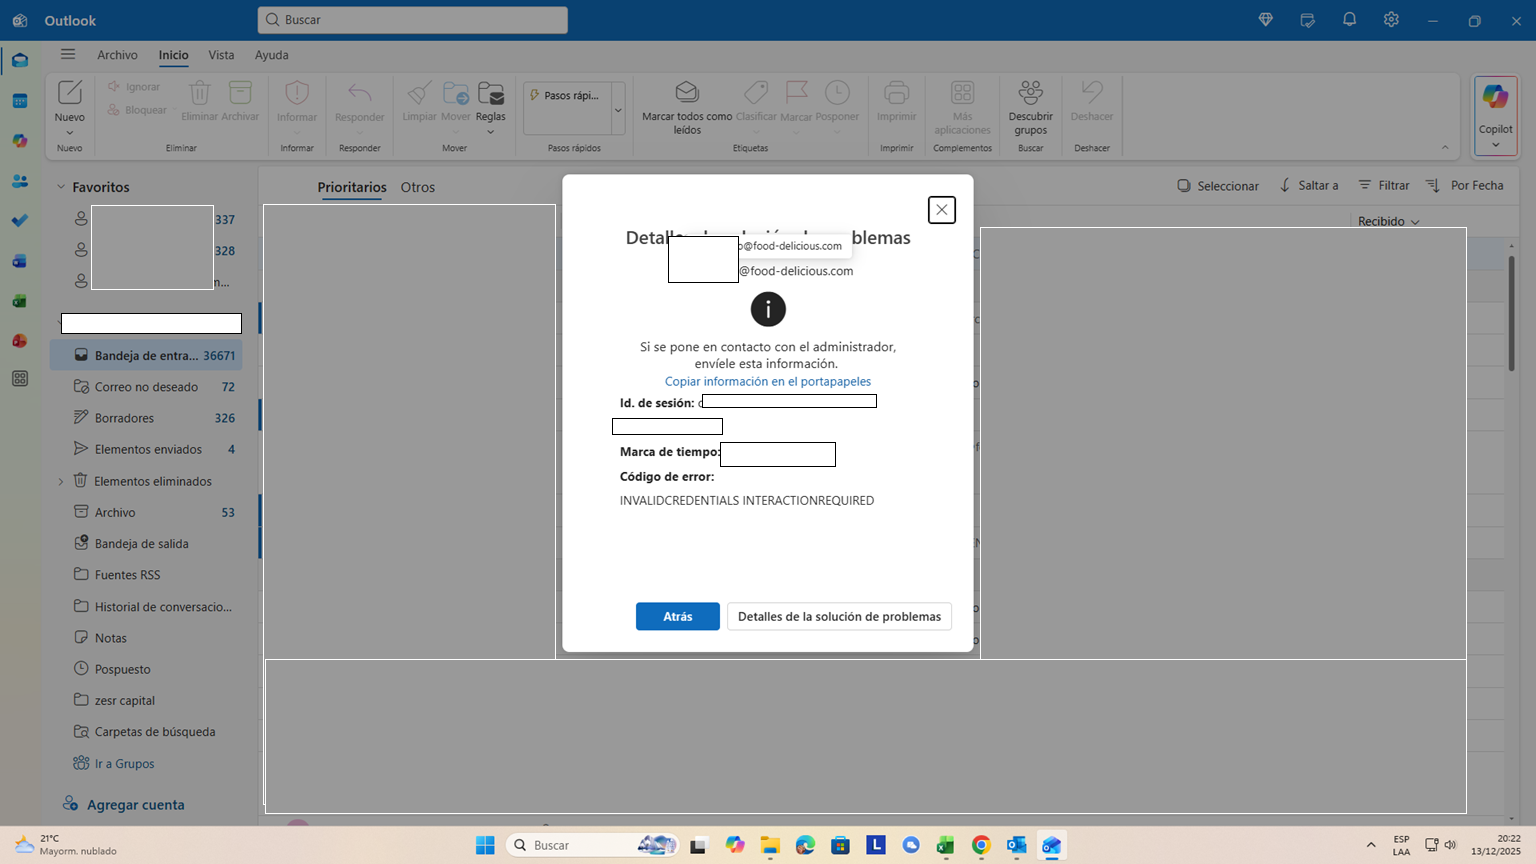This screenshot has height=864, width=1536.
Task: Open the Calendar icon in left rail
Action: pos(20,101)
